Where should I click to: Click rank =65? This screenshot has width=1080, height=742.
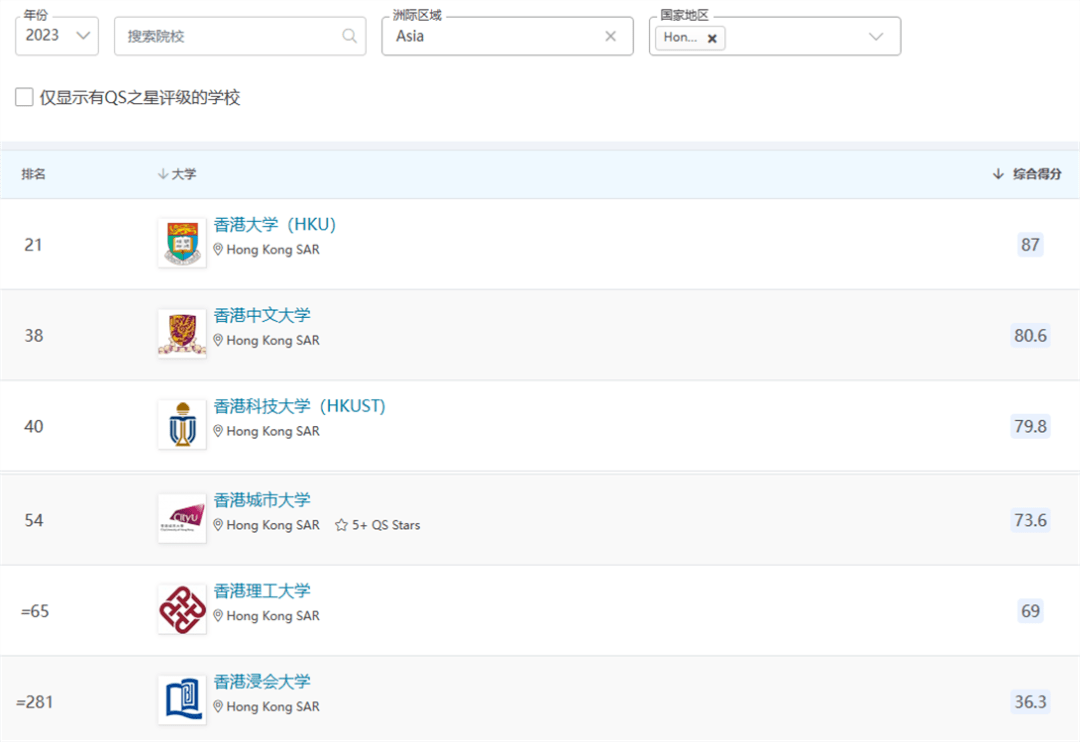click(x=35, y=611)
